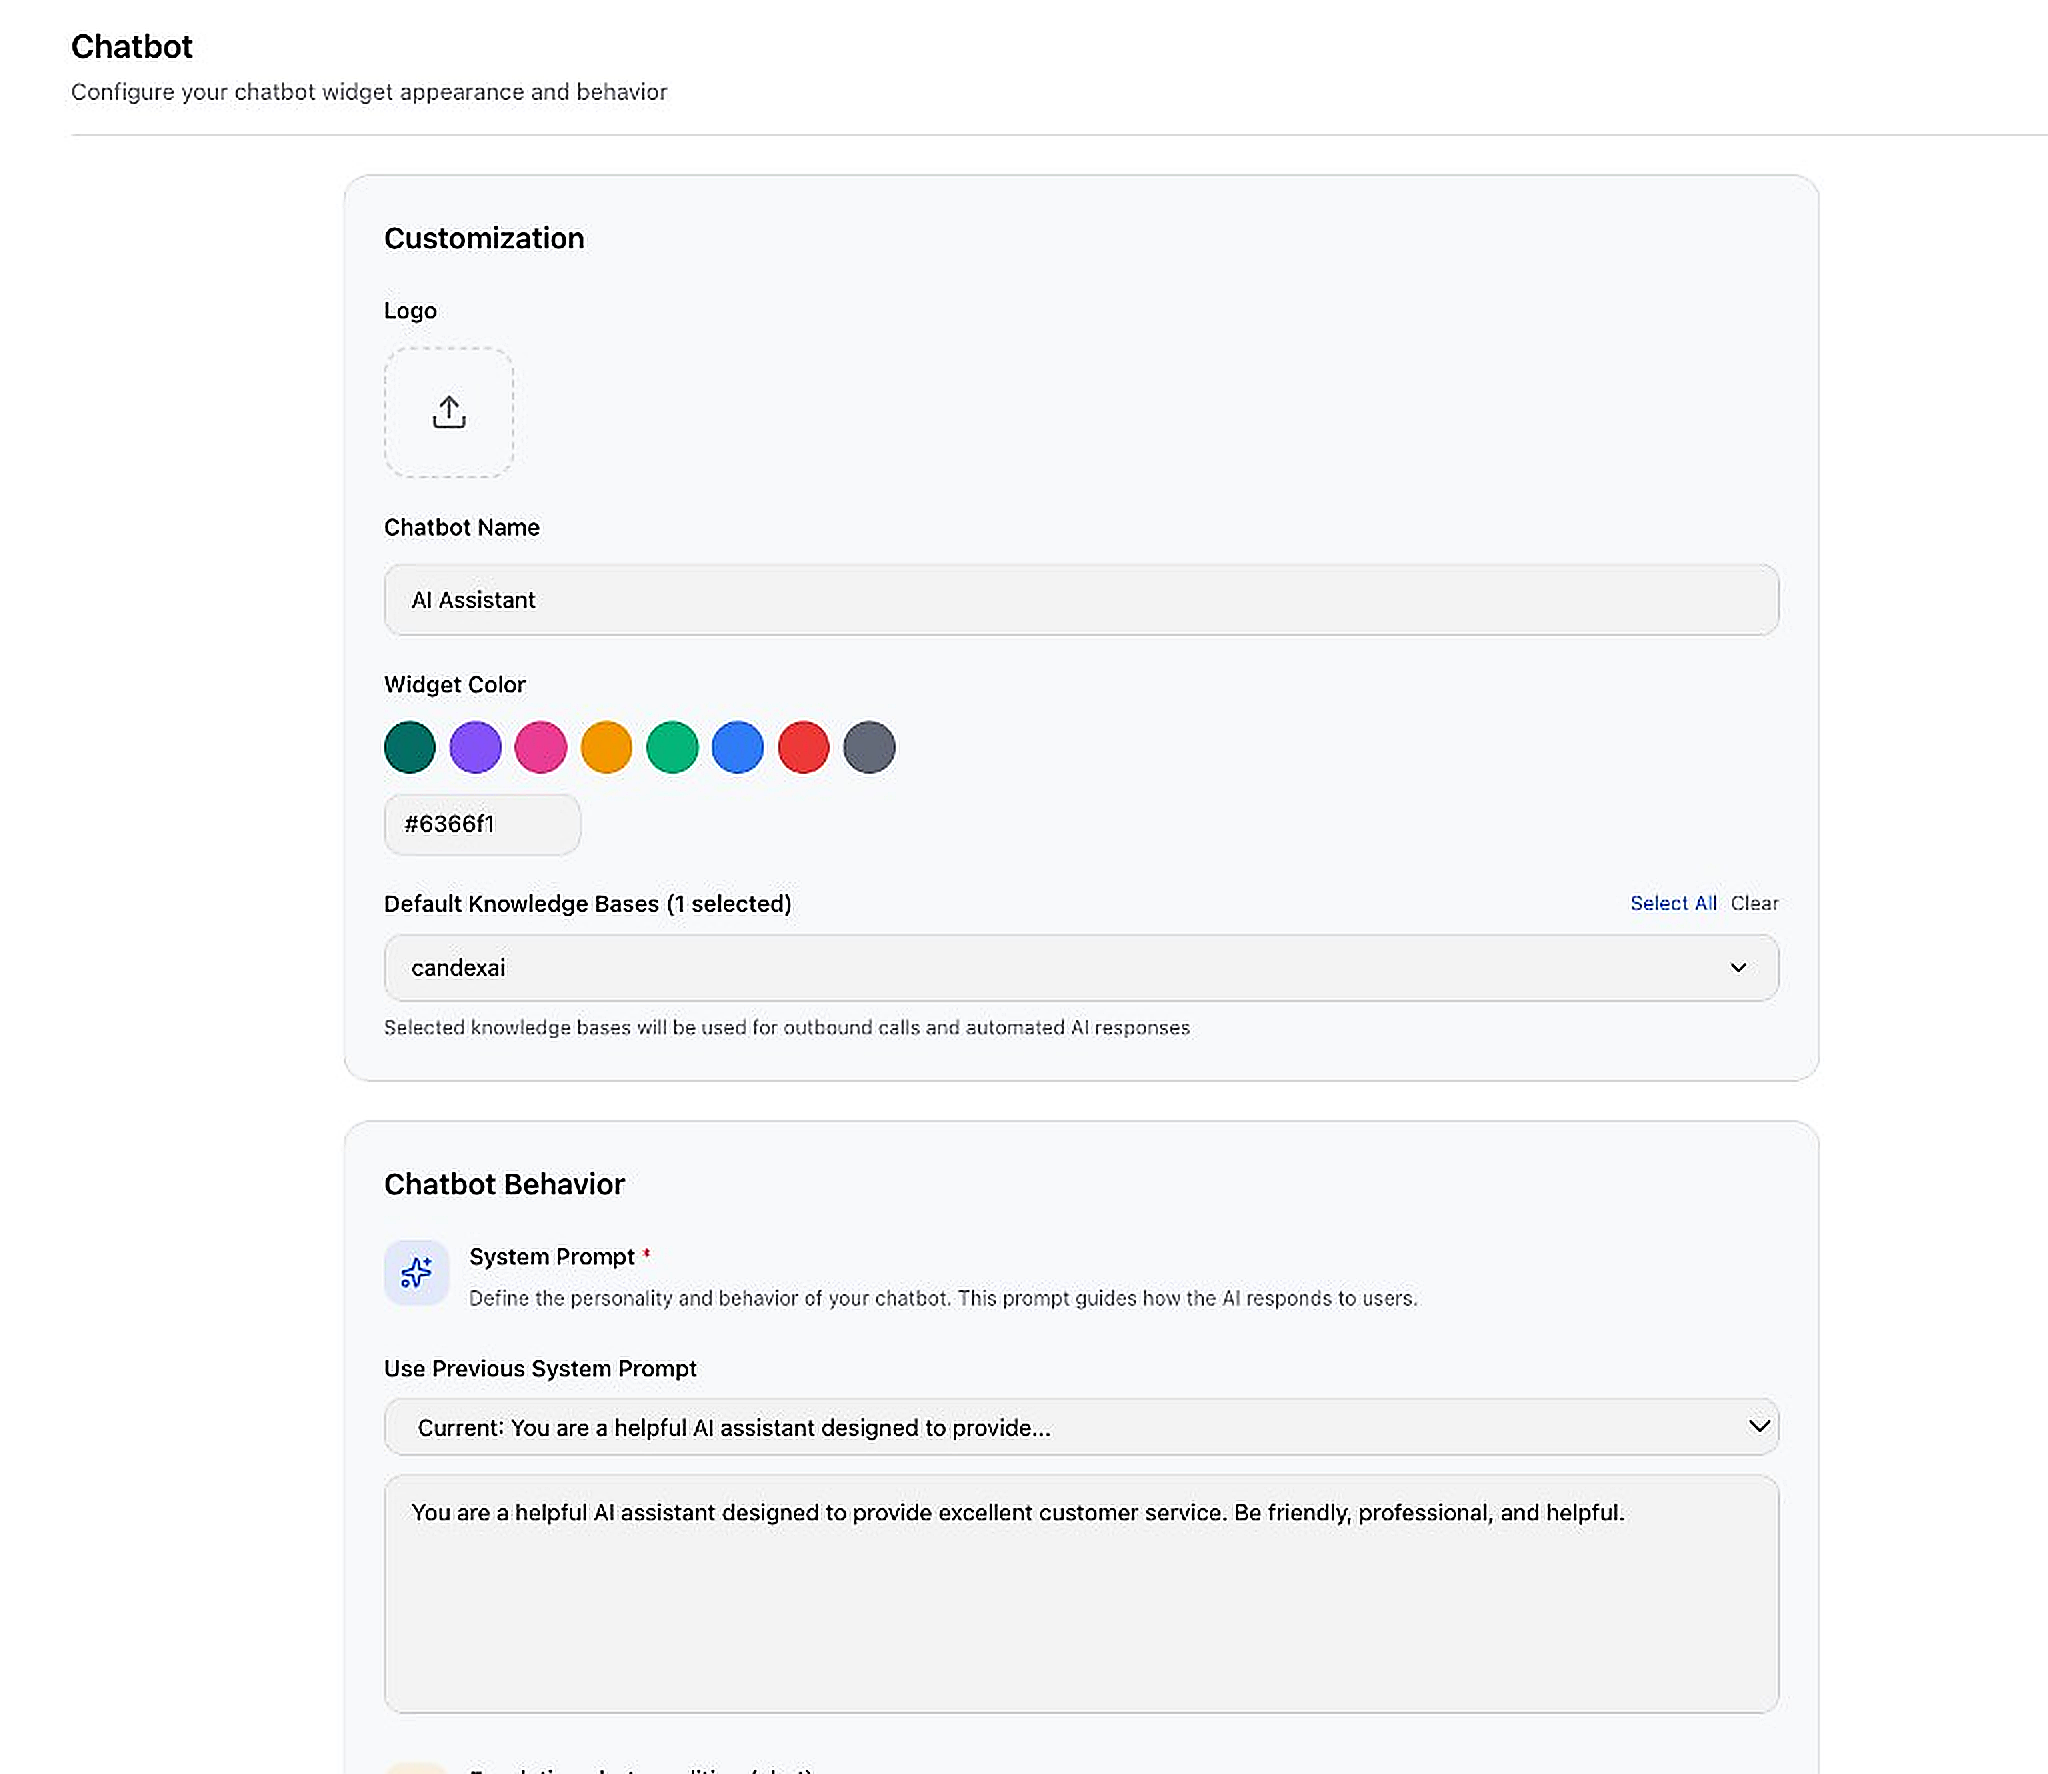Click into the Chatbot Name input field

[1081, 600]
